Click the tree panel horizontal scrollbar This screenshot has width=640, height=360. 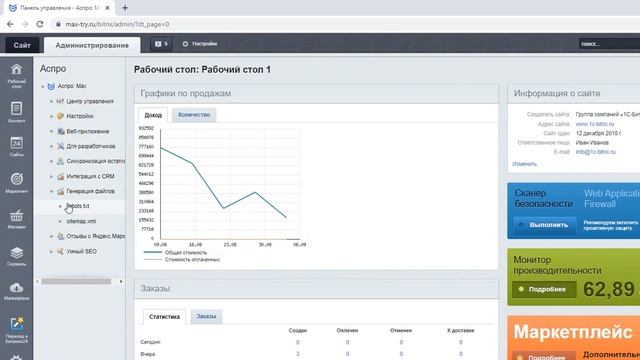76,281
